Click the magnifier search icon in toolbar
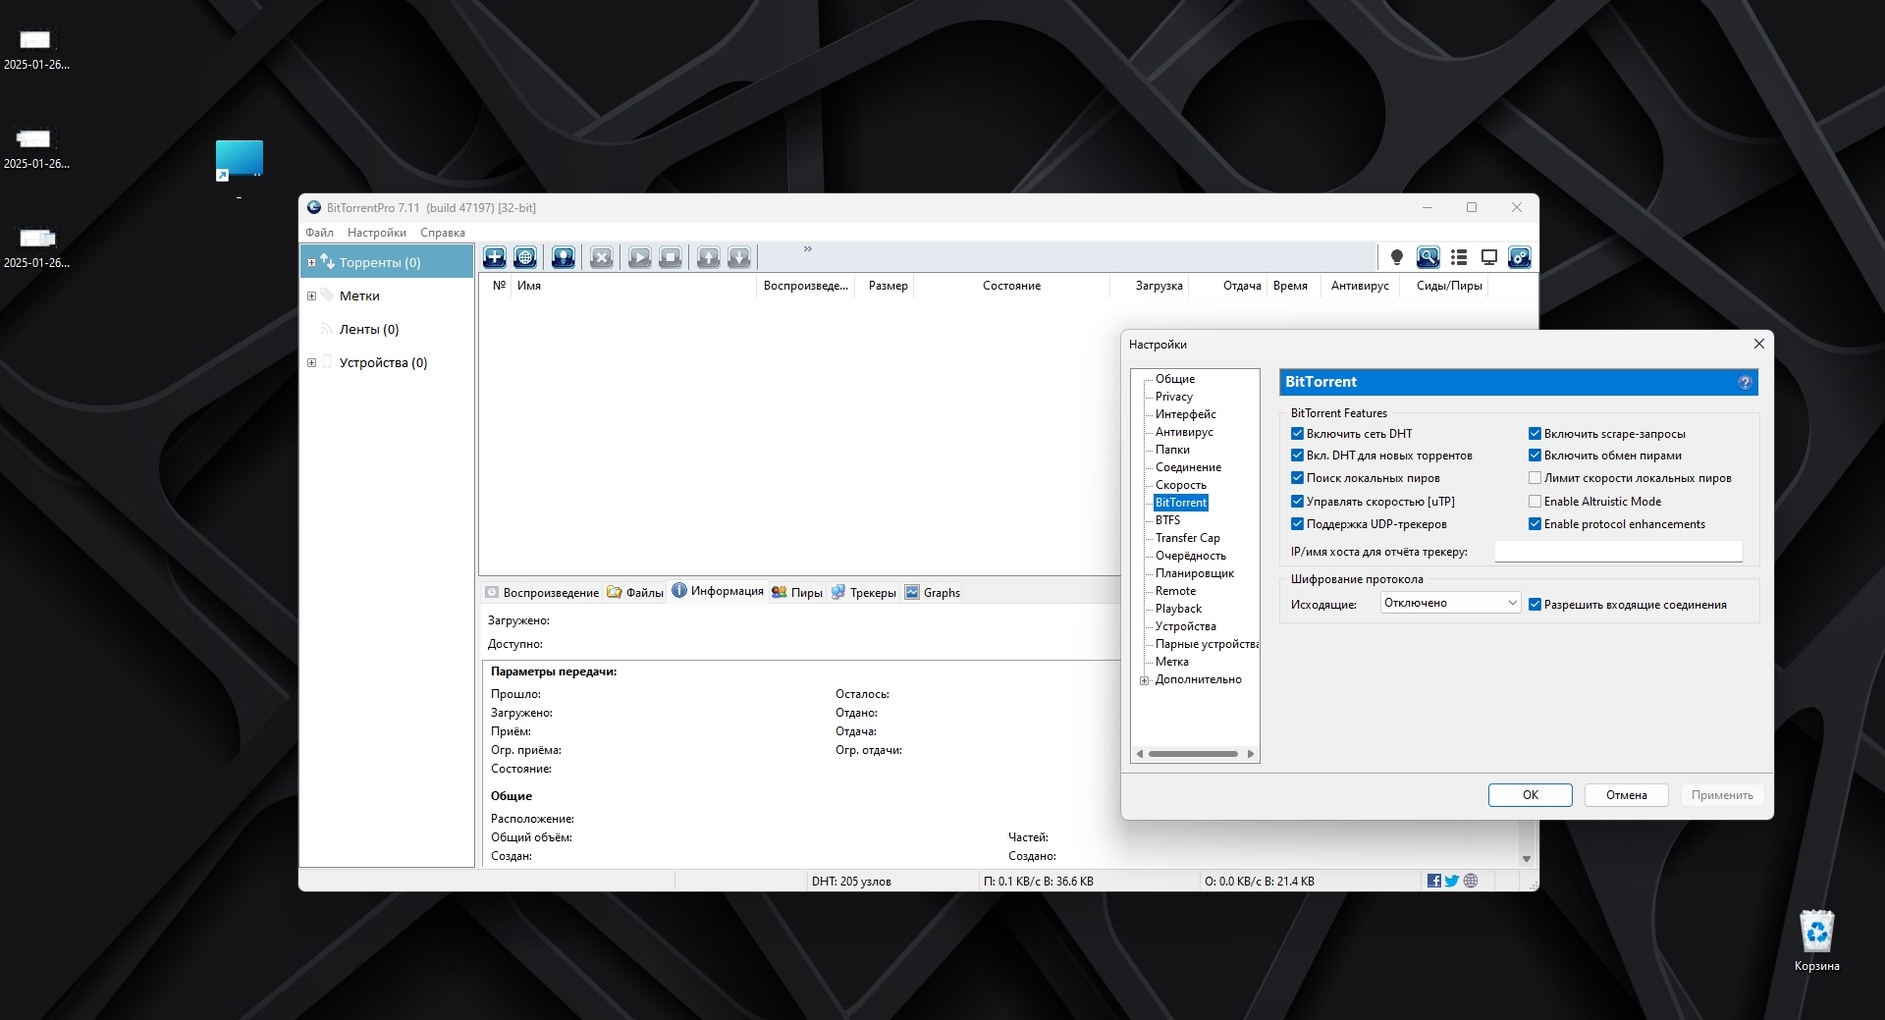Screen dimensions: 1885x1020 (x=1428, y=257)
